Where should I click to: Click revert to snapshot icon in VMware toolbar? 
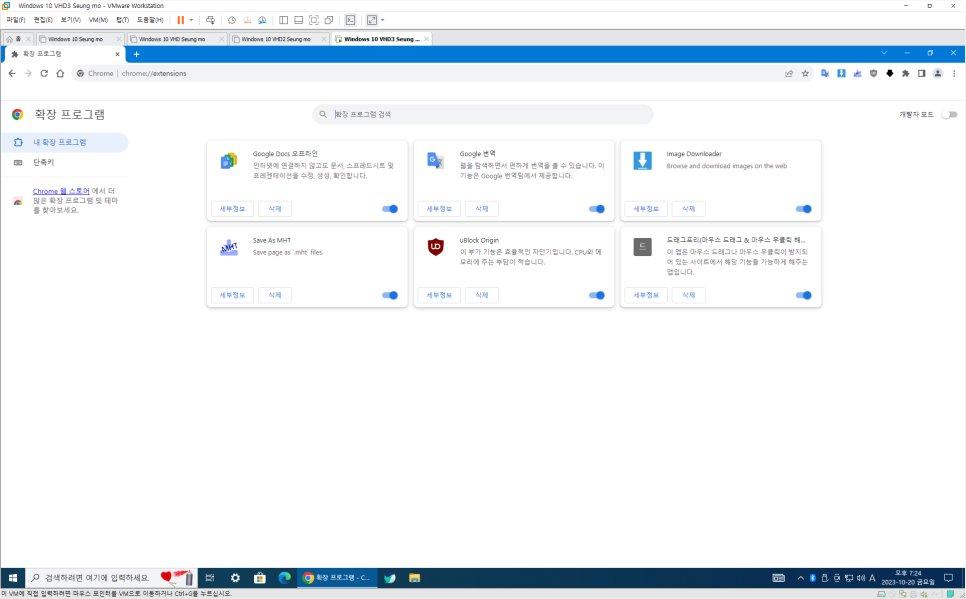247,20
